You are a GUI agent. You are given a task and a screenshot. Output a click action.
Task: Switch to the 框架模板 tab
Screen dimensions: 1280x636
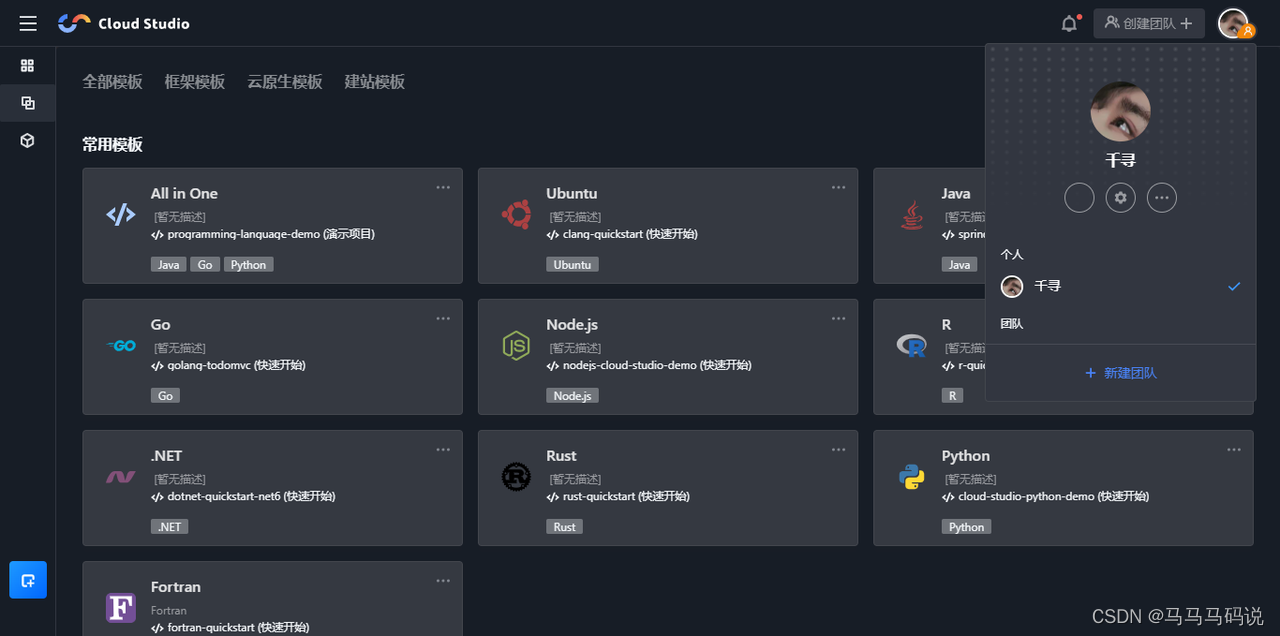(195, 82)
